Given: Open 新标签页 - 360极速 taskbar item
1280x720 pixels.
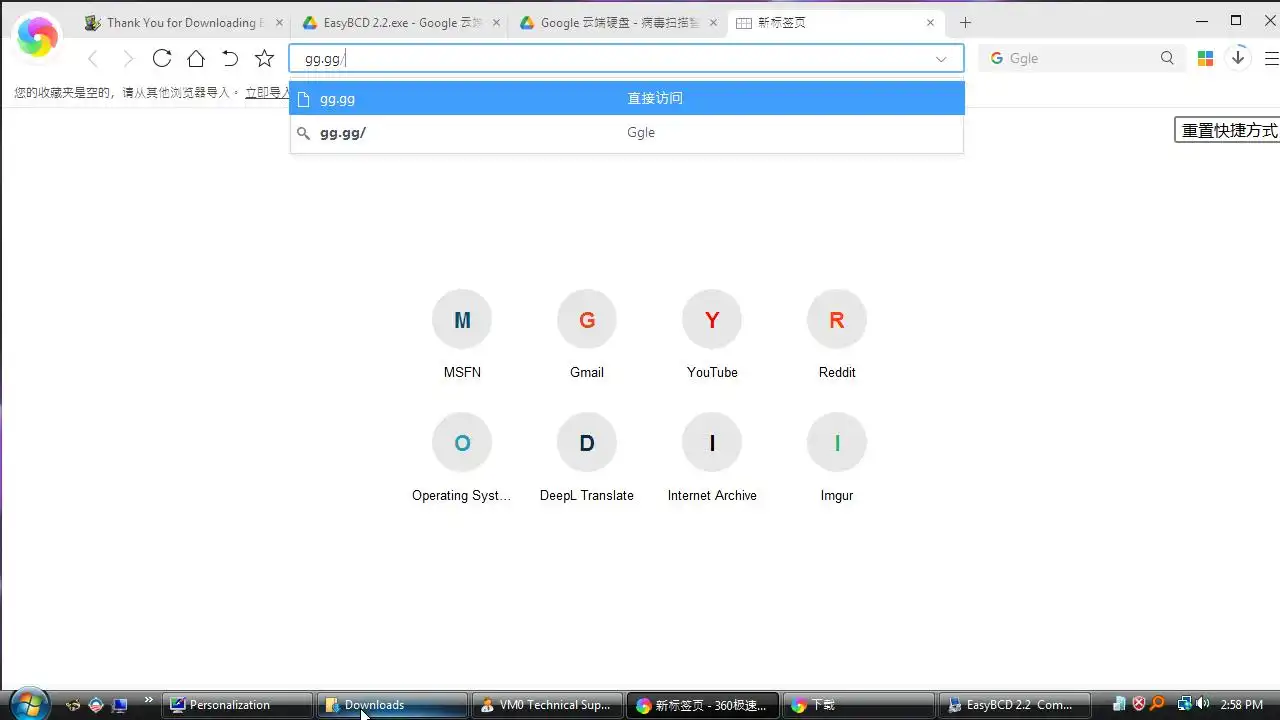Looking at the screenshot, I should [703, 705].
